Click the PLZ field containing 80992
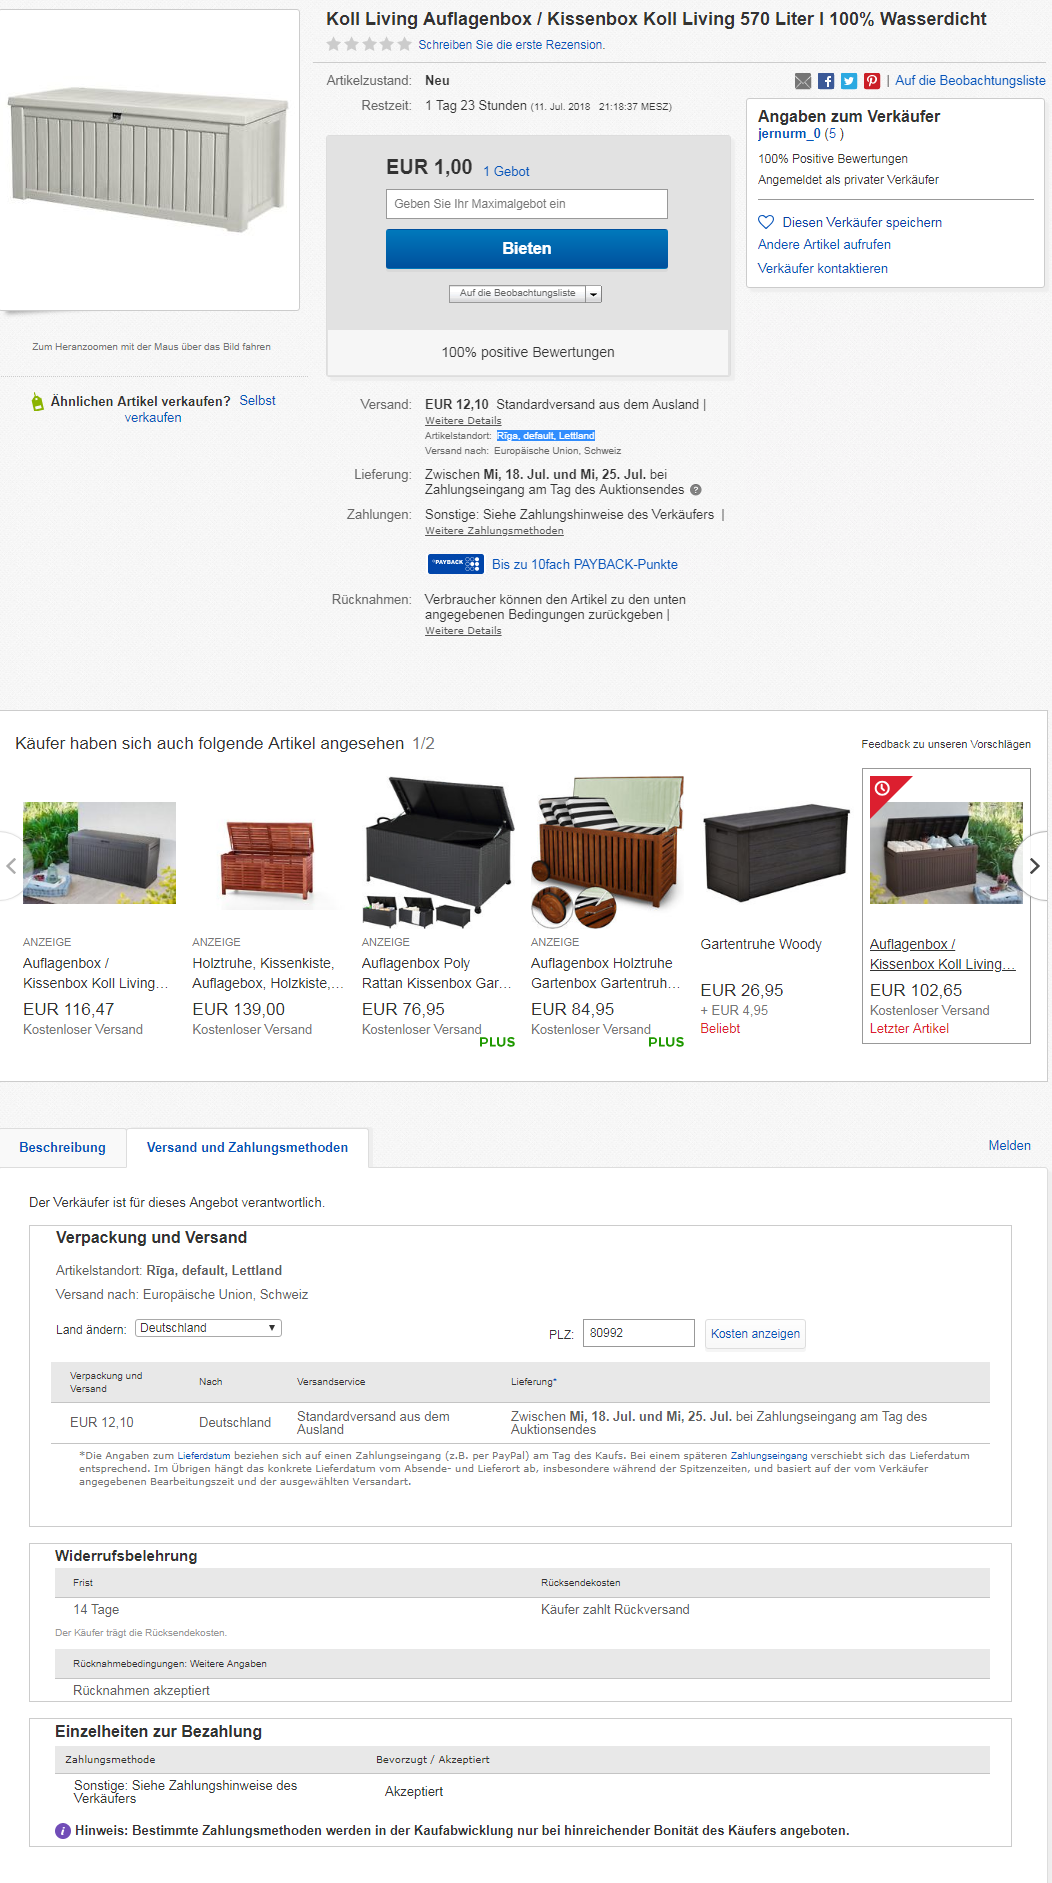 pyautogui.click(x=639, y=1333)
